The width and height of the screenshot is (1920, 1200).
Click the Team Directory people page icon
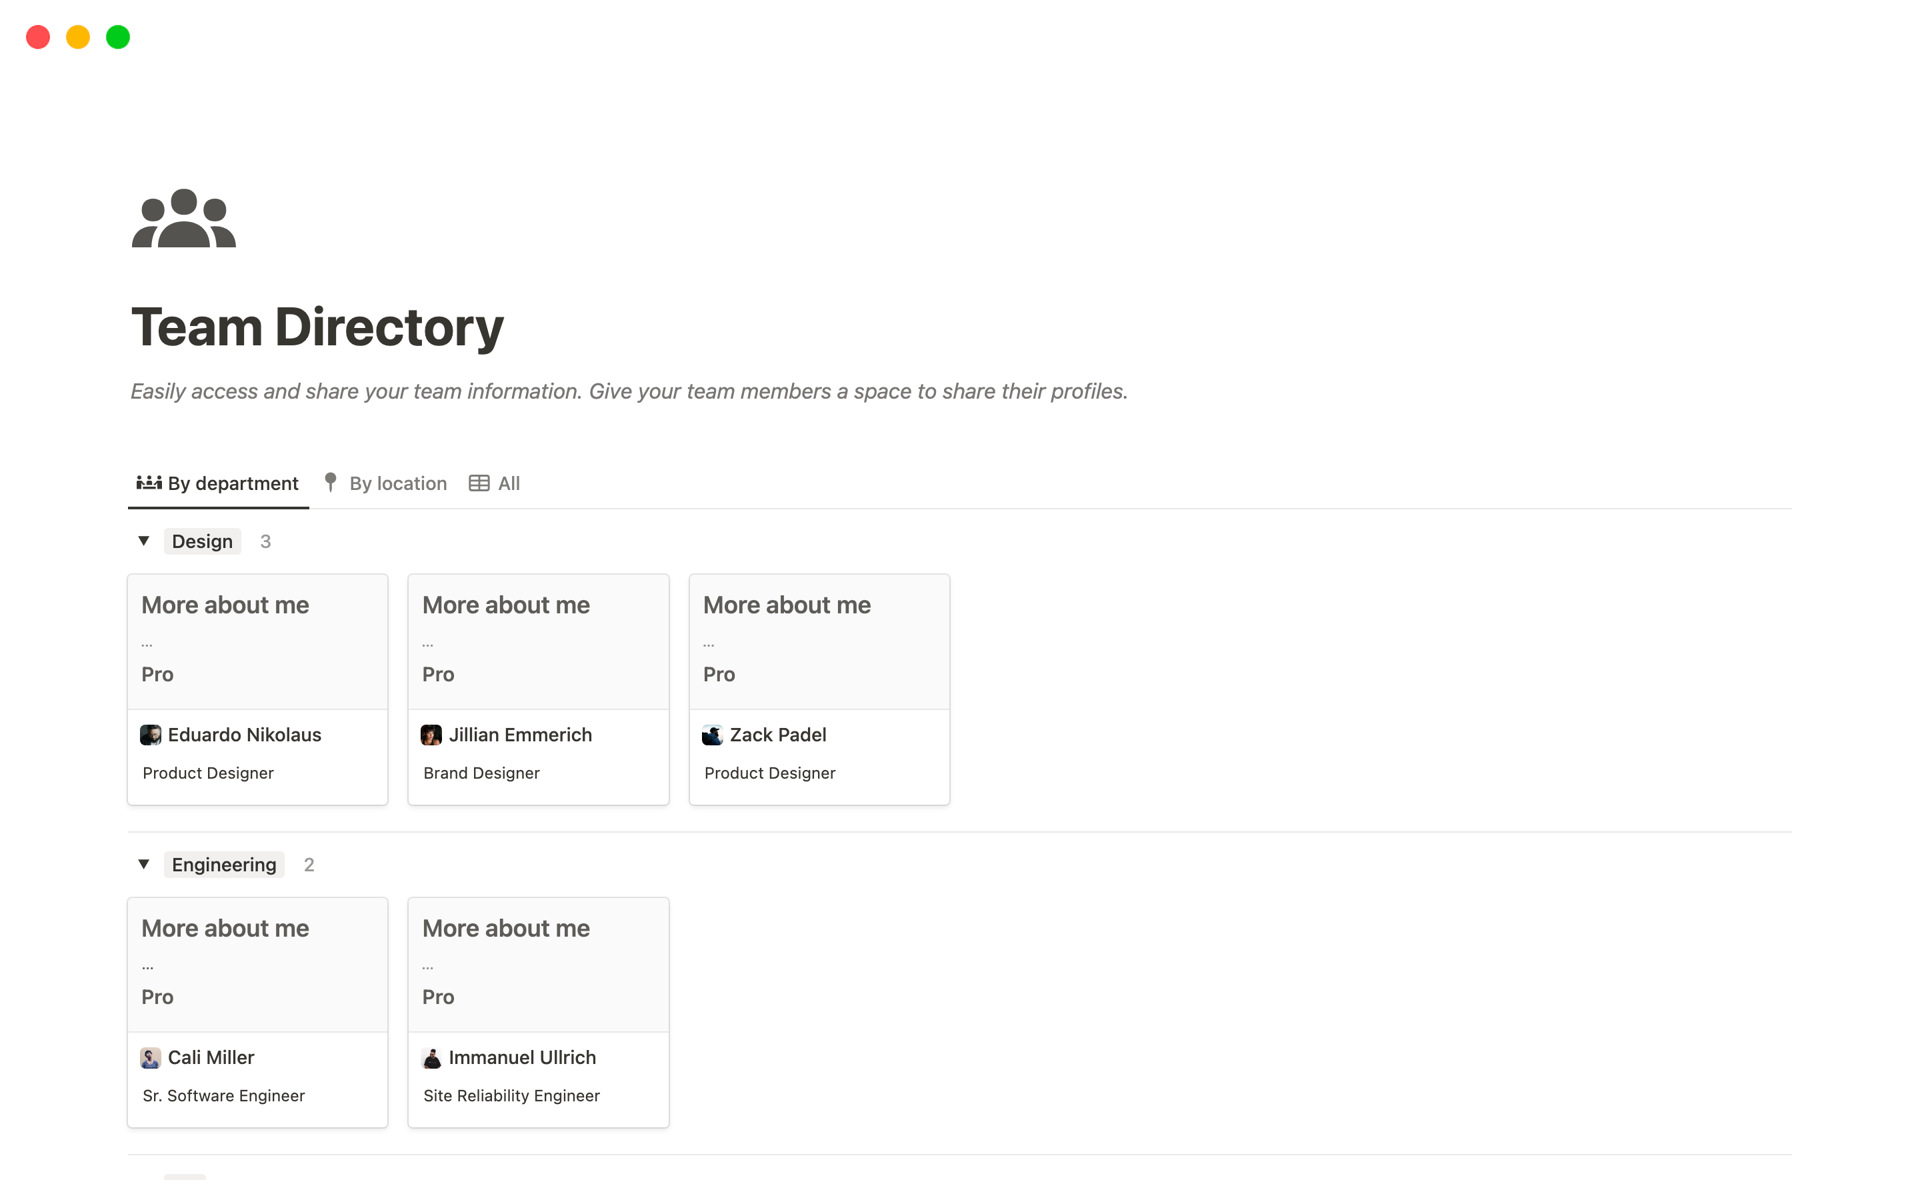pyautogui.click(x=184, y=218)
